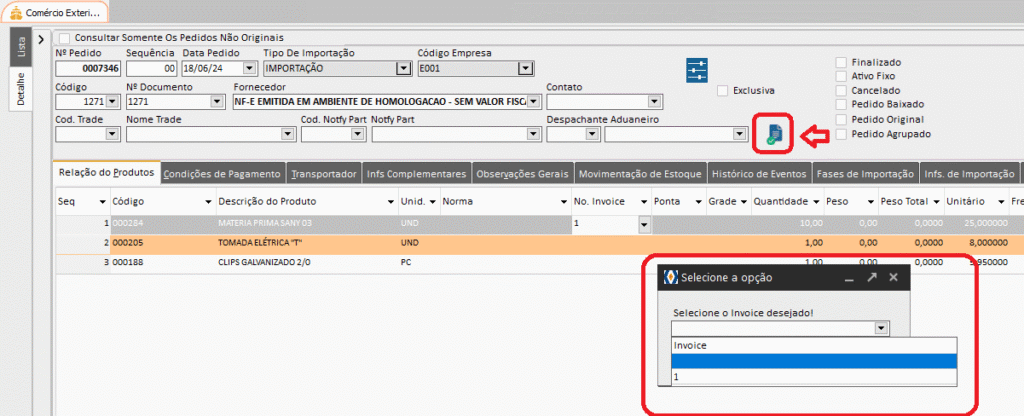Switch to the Fases de Importação tab
Screen dimensions: 1024x416
[x=865, y=174]
